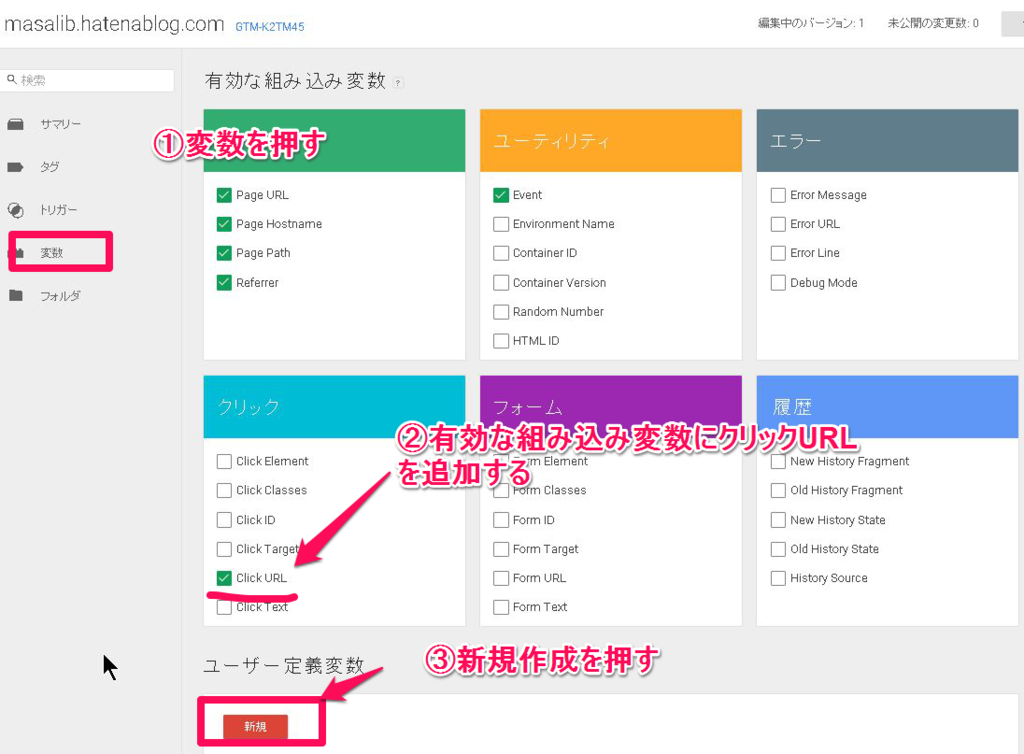
Task: Check the New History State checkbox
Action: pyautogui.click(x=778, y=520)
